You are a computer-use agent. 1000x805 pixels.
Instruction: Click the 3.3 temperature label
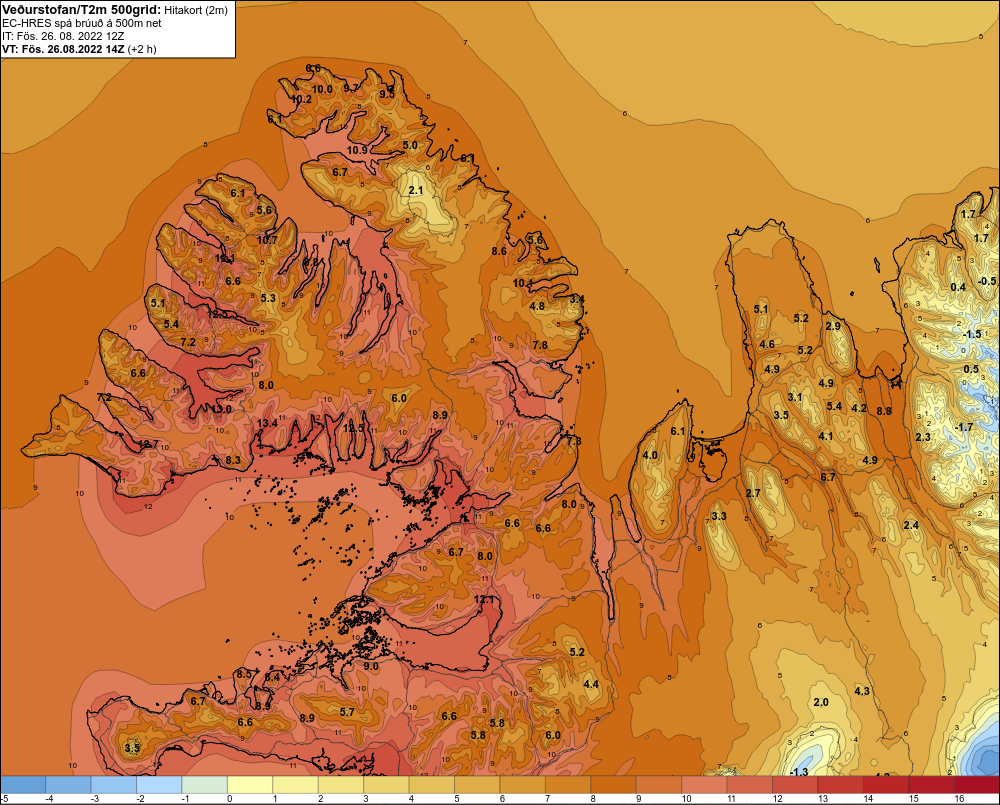tap(719, 516)
